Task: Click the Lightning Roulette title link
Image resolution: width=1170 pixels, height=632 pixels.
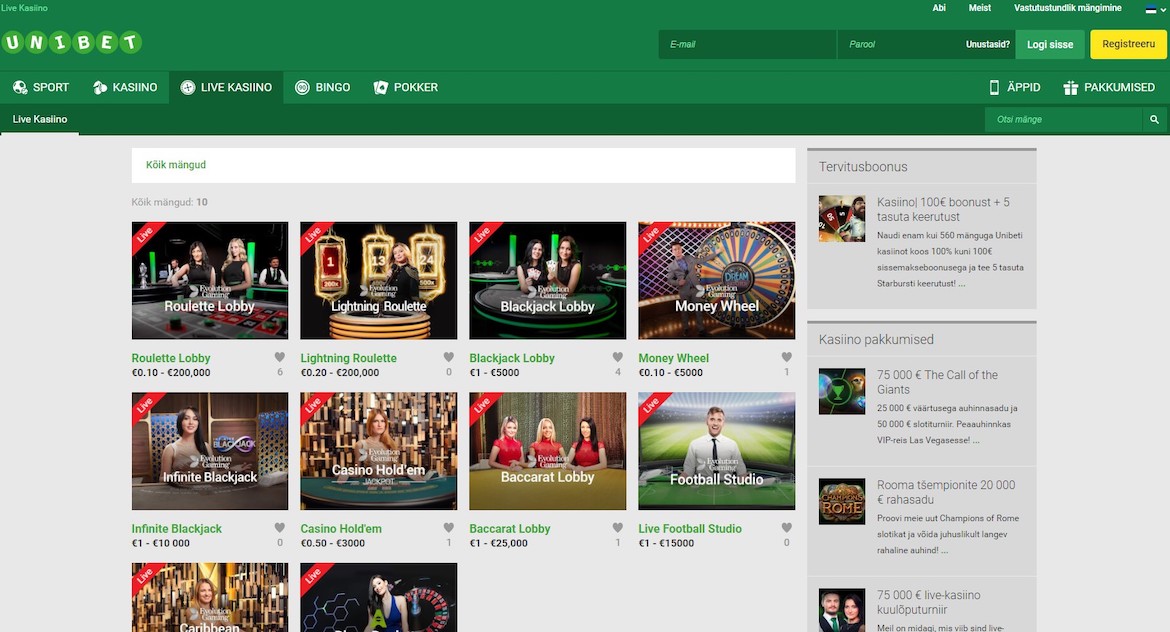Action: click(x=348, y=358)
